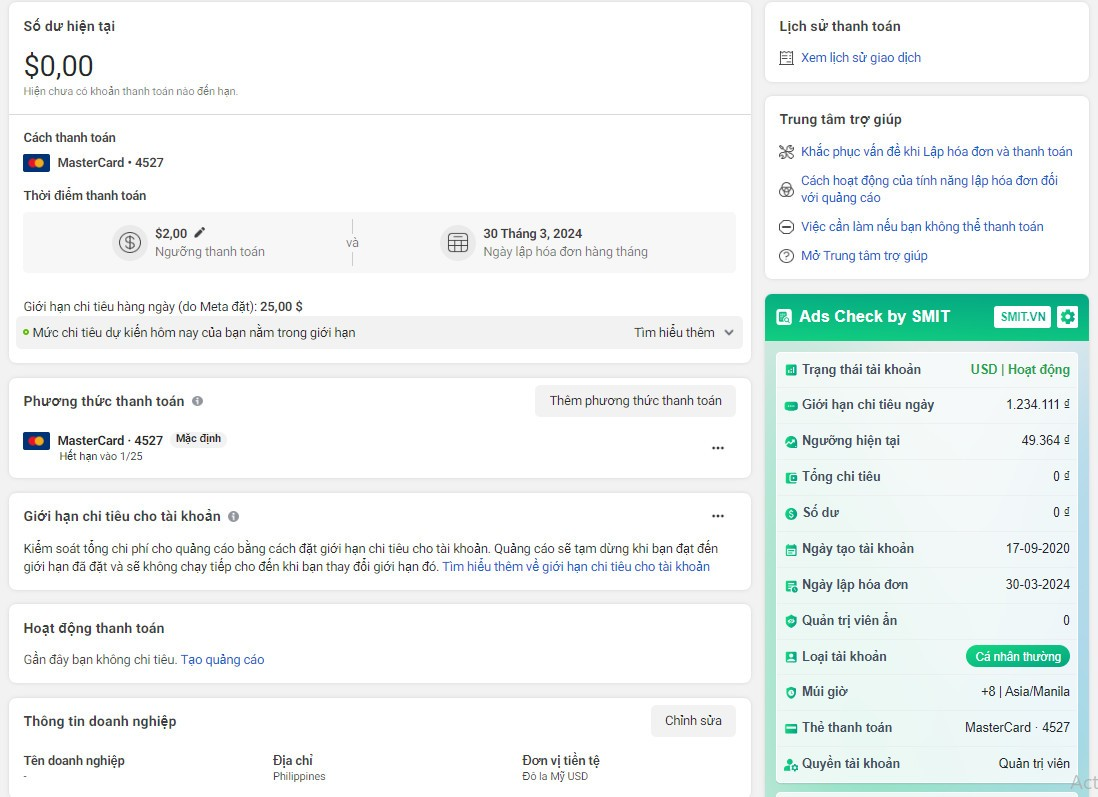Image resolution: width=1098 pixels, height=797 pixels.
Task: Click icon beside Việc cần làm nếu bạn không thể thanh toán
Action: (x=786, y=227)
